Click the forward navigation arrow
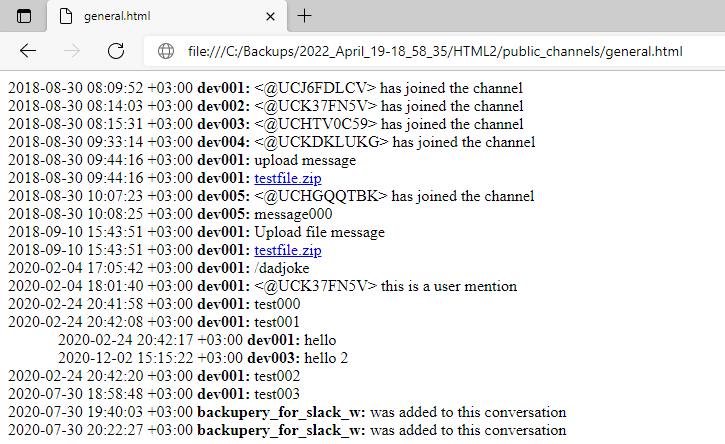Image resolution: width=725 pixels, height=444 pixels. (72, 51)
